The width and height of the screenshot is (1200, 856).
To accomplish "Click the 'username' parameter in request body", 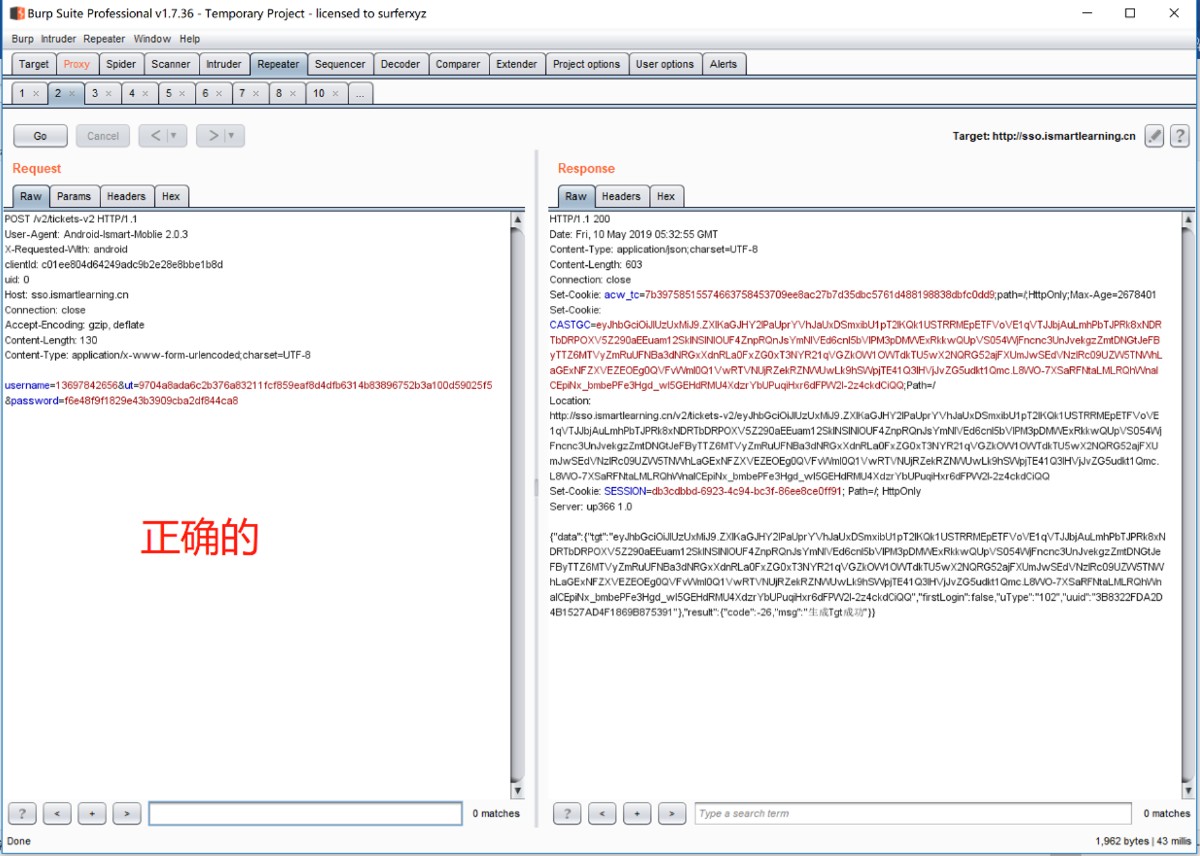I will click(25, 385).
